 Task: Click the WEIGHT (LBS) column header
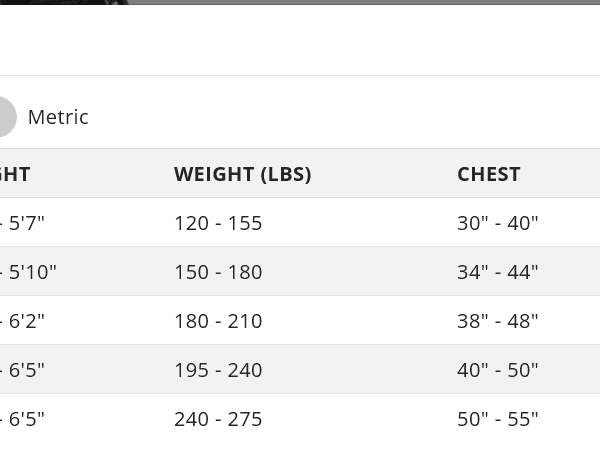point(243,174)
